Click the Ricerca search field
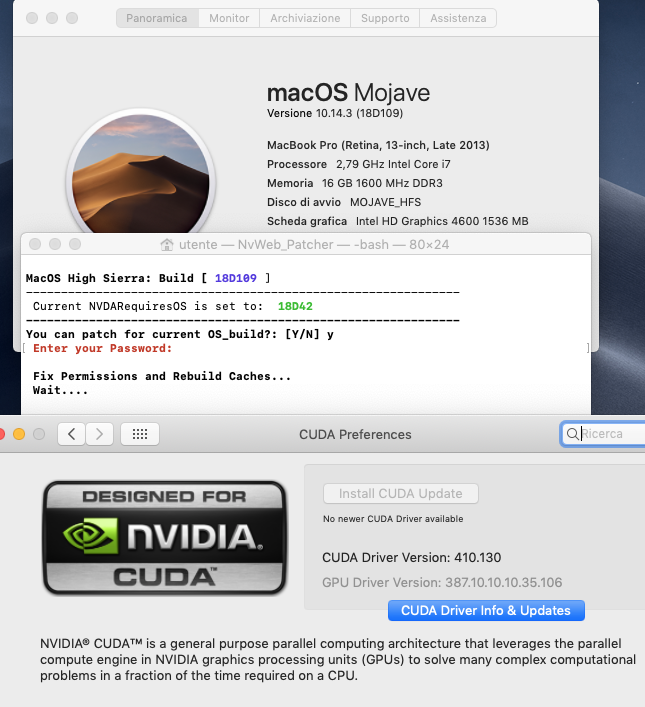Screen dimensions: 645x707 tap(604, 434)
